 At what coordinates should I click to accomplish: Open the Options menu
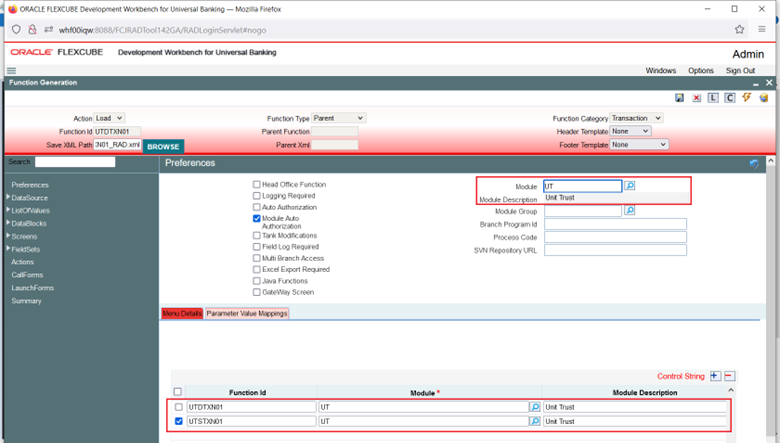(701, 71)
